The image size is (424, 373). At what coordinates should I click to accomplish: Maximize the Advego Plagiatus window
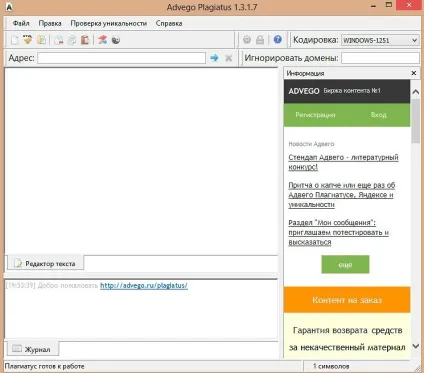pos(389,5)
